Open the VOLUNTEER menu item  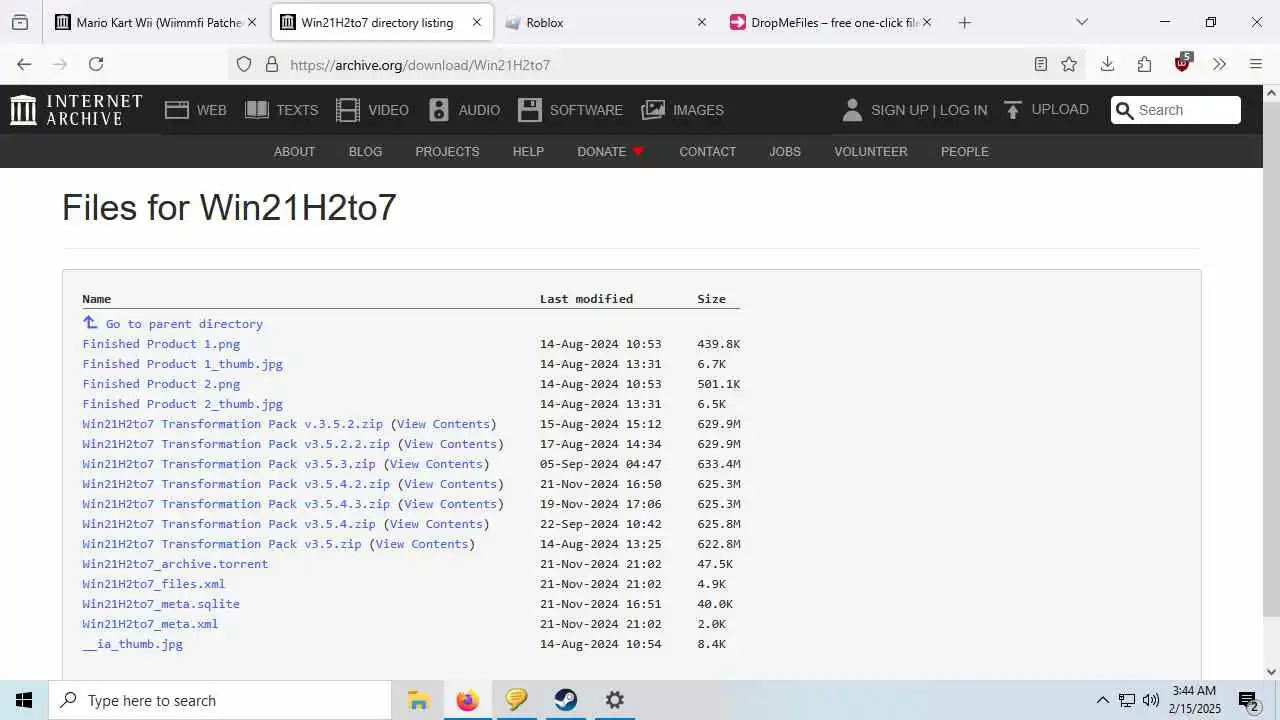point(871,152)
